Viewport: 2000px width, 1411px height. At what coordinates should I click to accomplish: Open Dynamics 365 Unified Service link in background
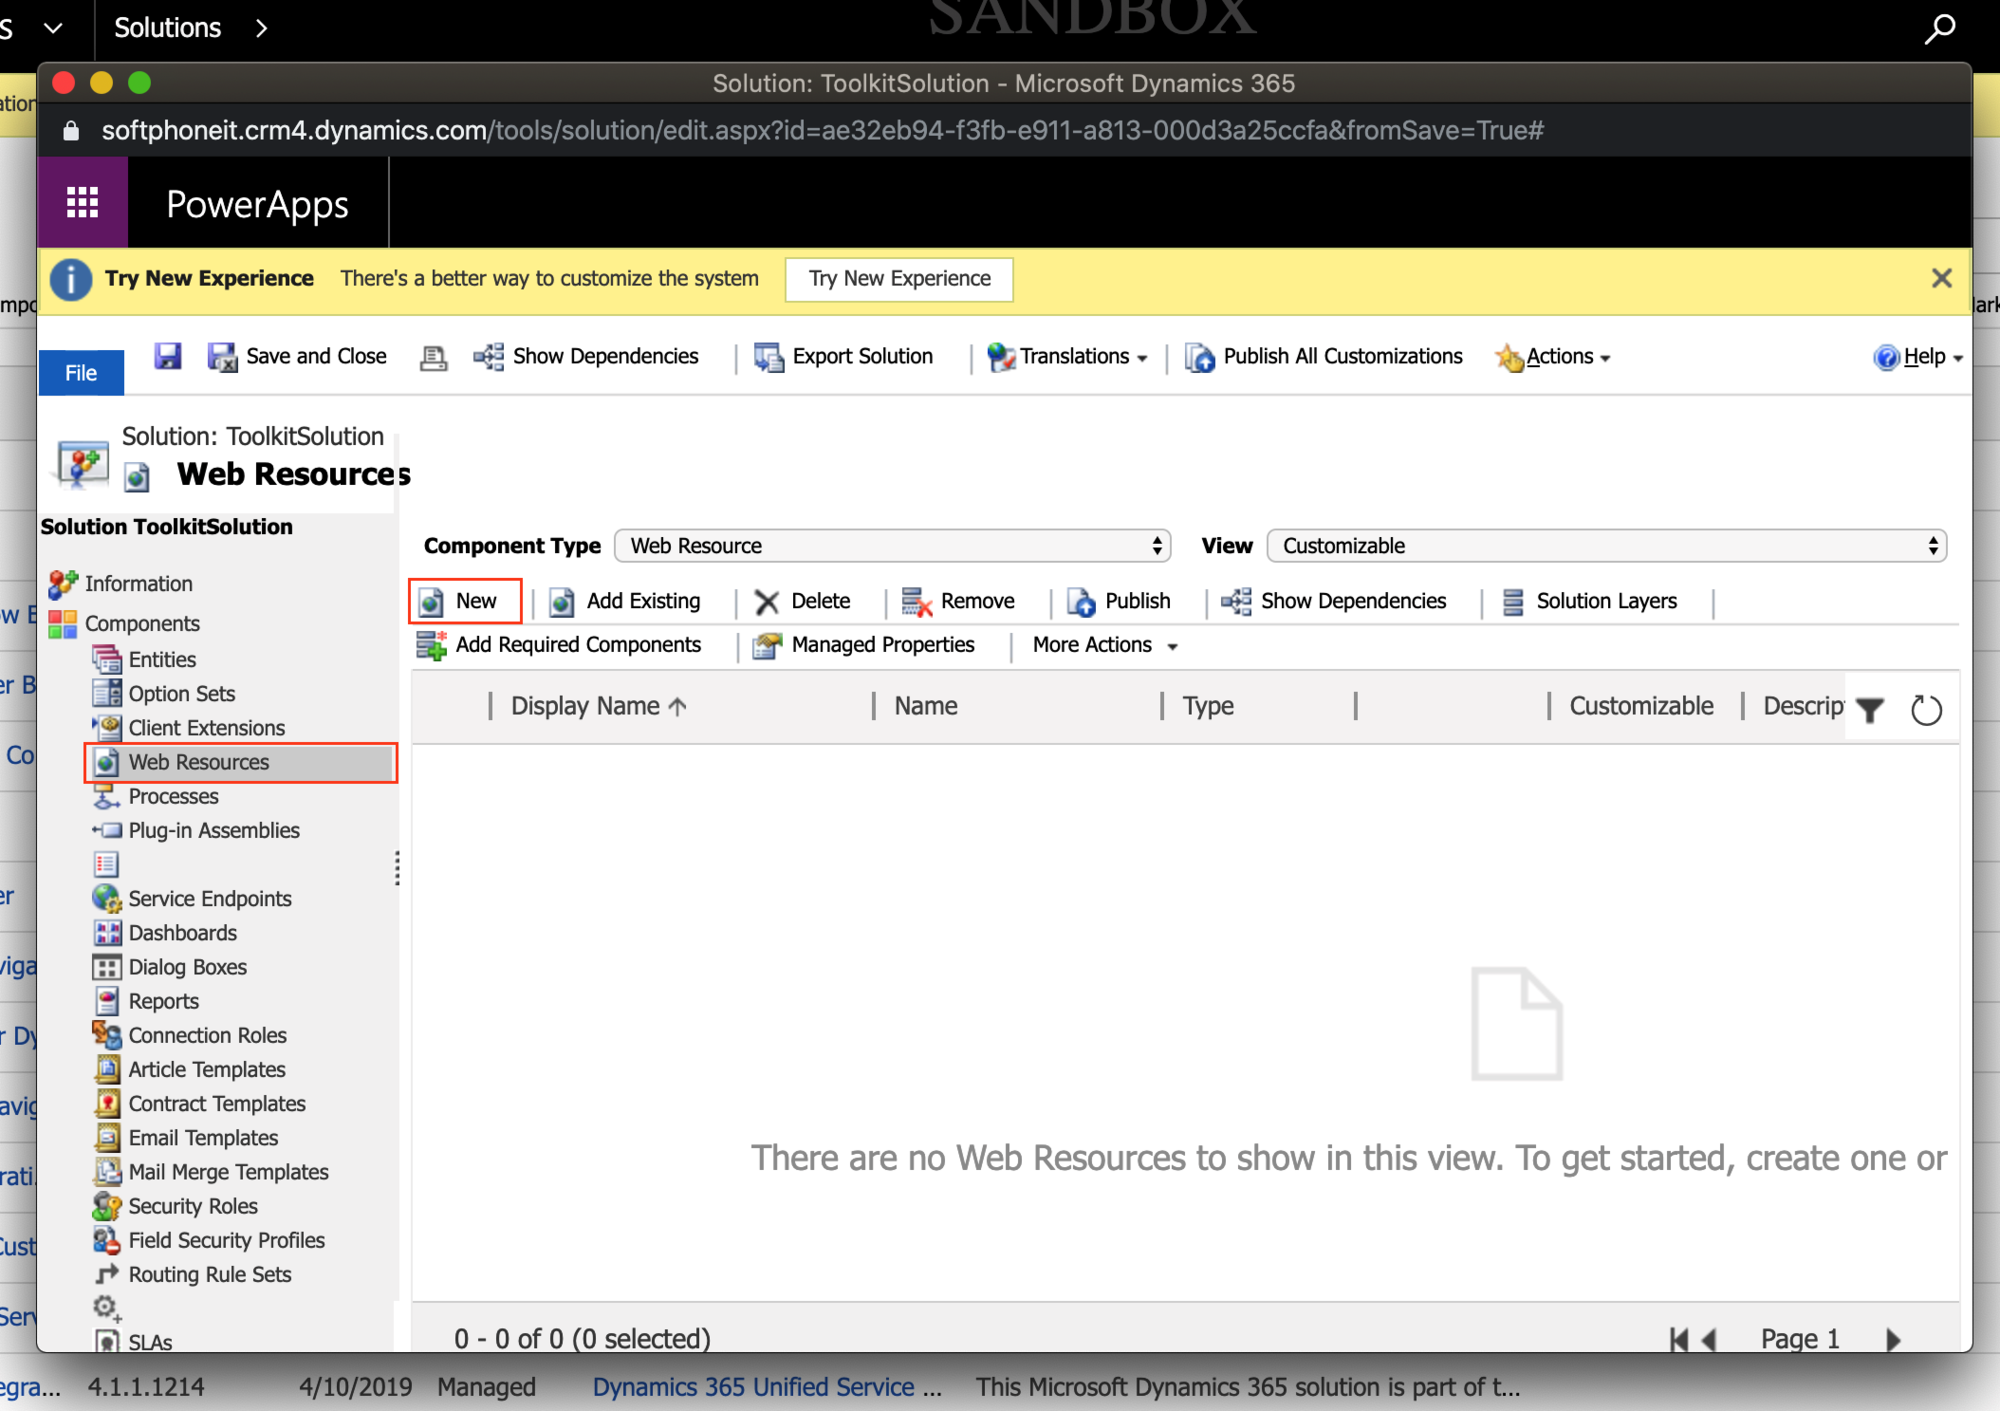[767, 1387]
